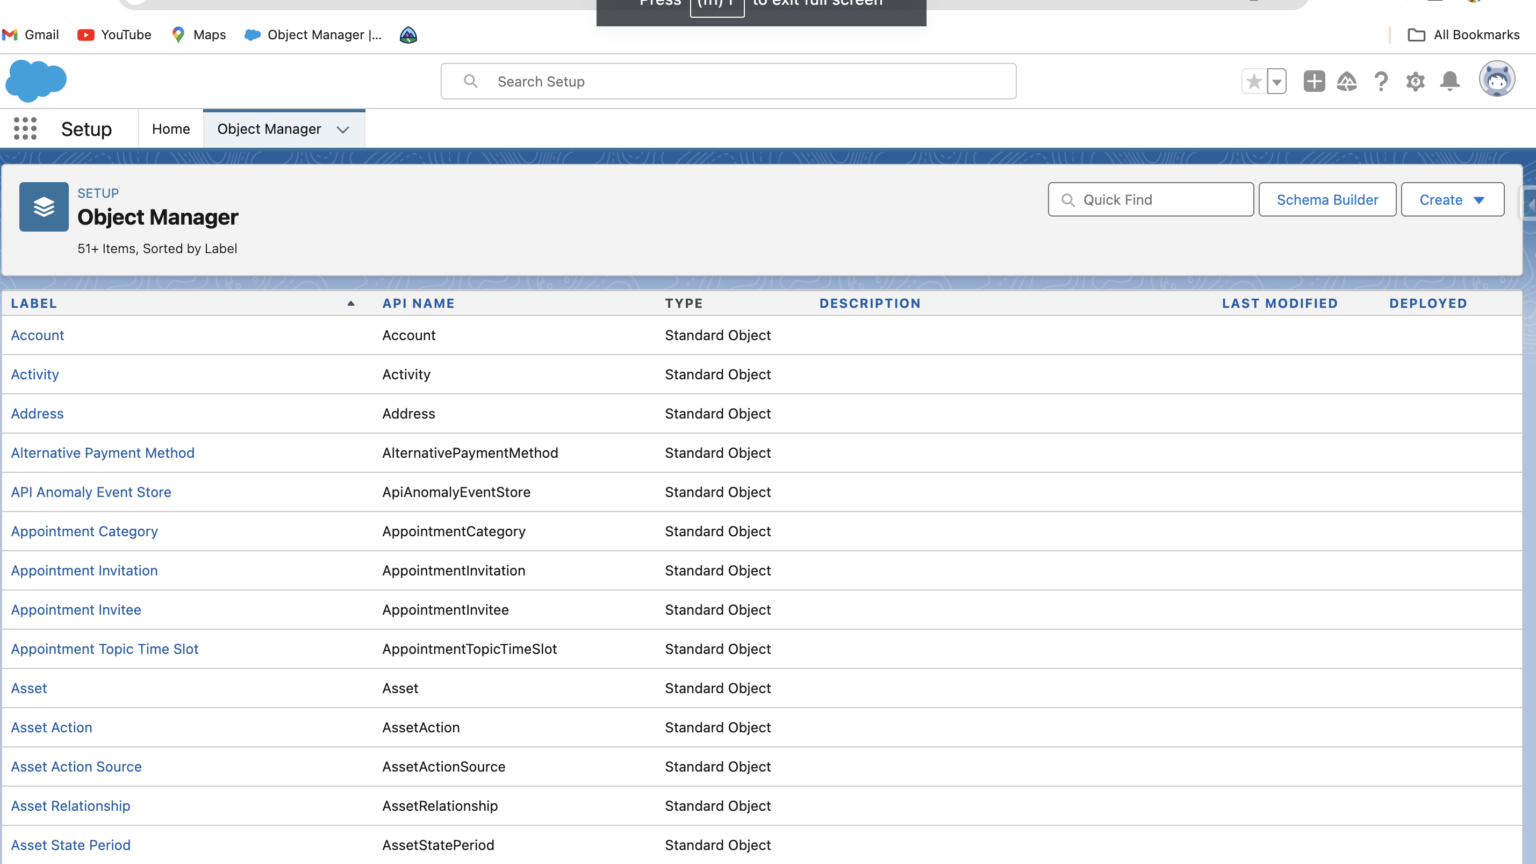Click the Salesforce cloud logo

pyautogui.click(x=36, y=80)
